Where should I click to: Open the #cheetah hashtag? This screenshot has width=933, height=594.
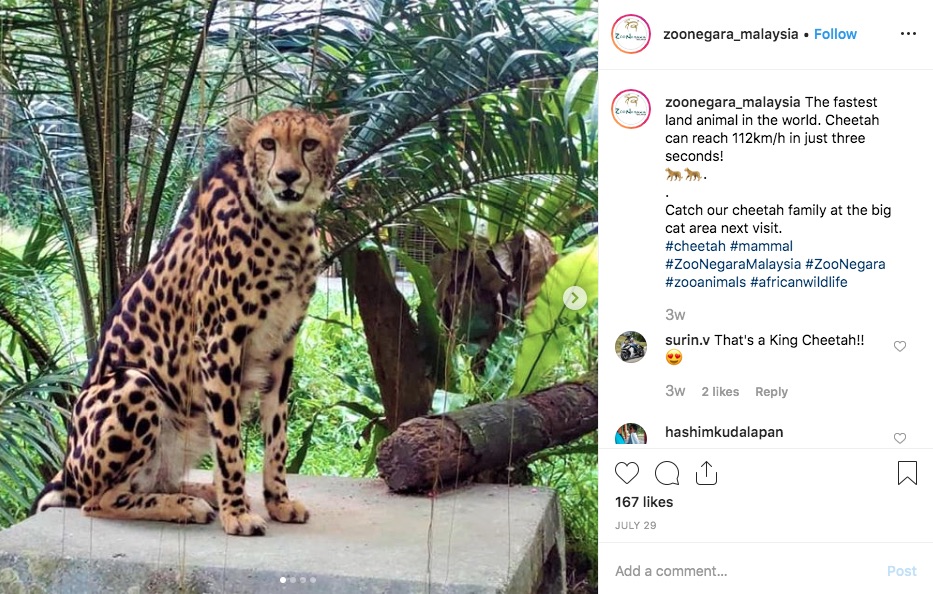click(694, 246)
